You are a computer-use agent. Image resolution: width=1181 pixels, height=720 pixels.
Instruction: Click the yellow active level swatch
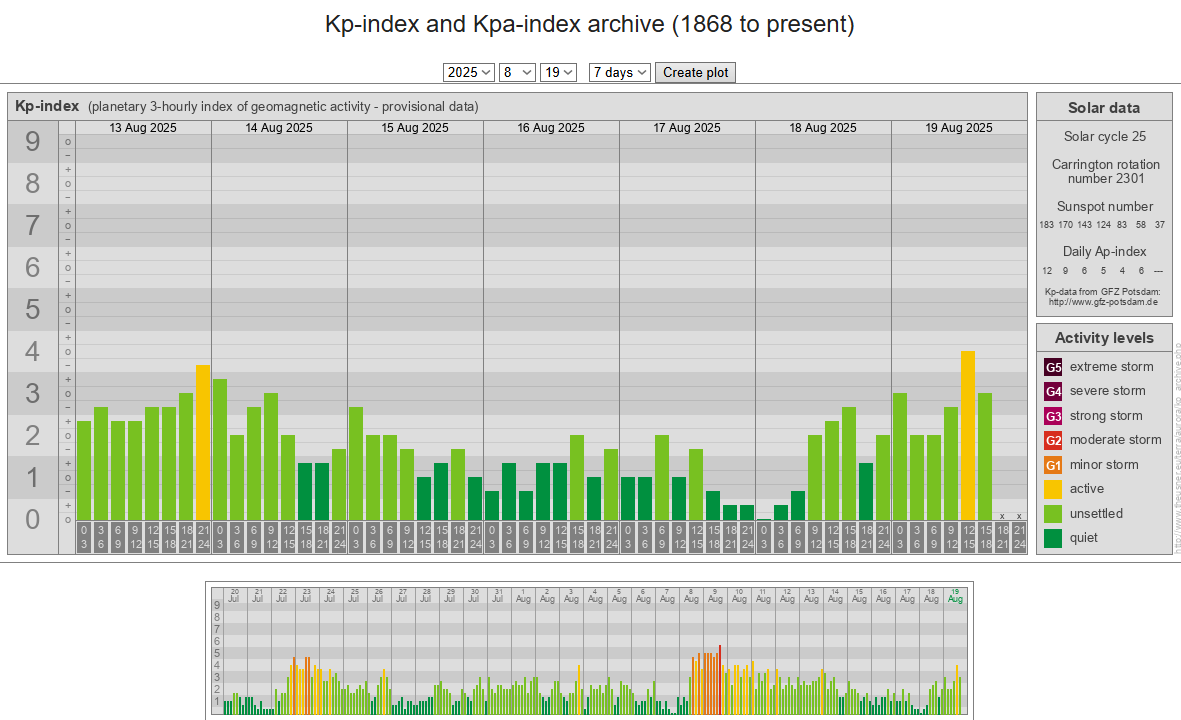pos(1053,489)
